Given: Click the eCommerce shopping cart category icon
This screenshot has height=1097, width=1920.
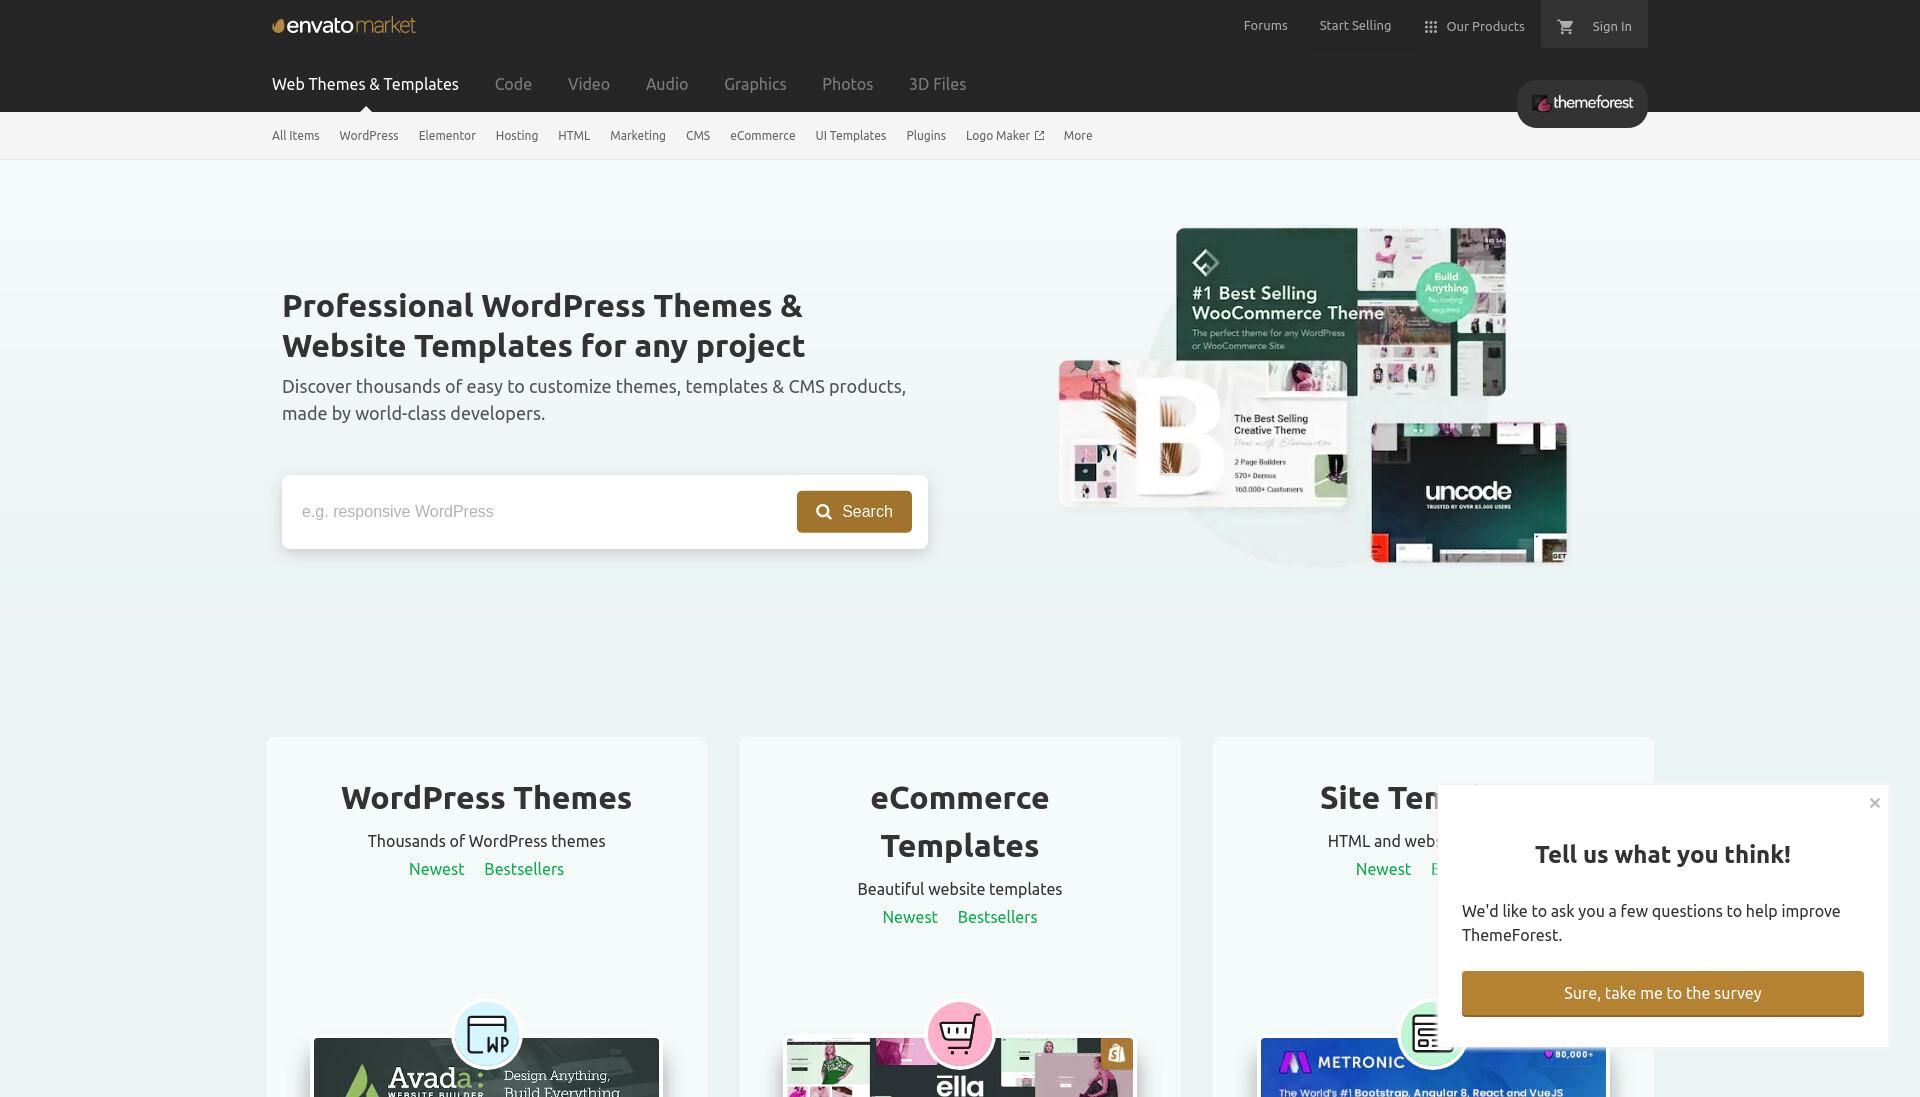Looking at the screenshot, I should (959, 1034).
